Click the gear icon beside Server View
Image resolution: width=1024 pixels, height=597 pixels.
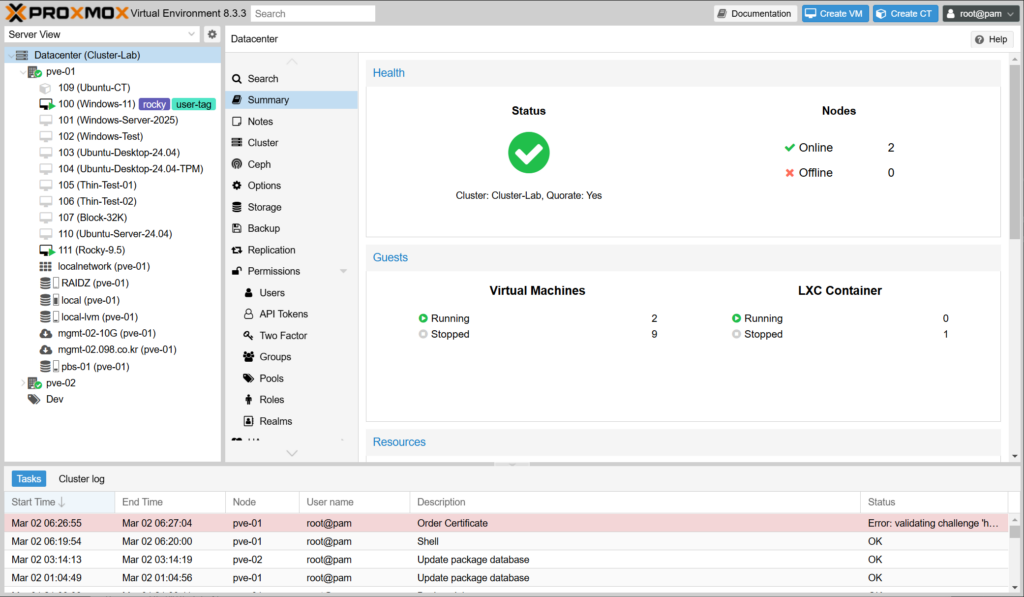(212, 34)
